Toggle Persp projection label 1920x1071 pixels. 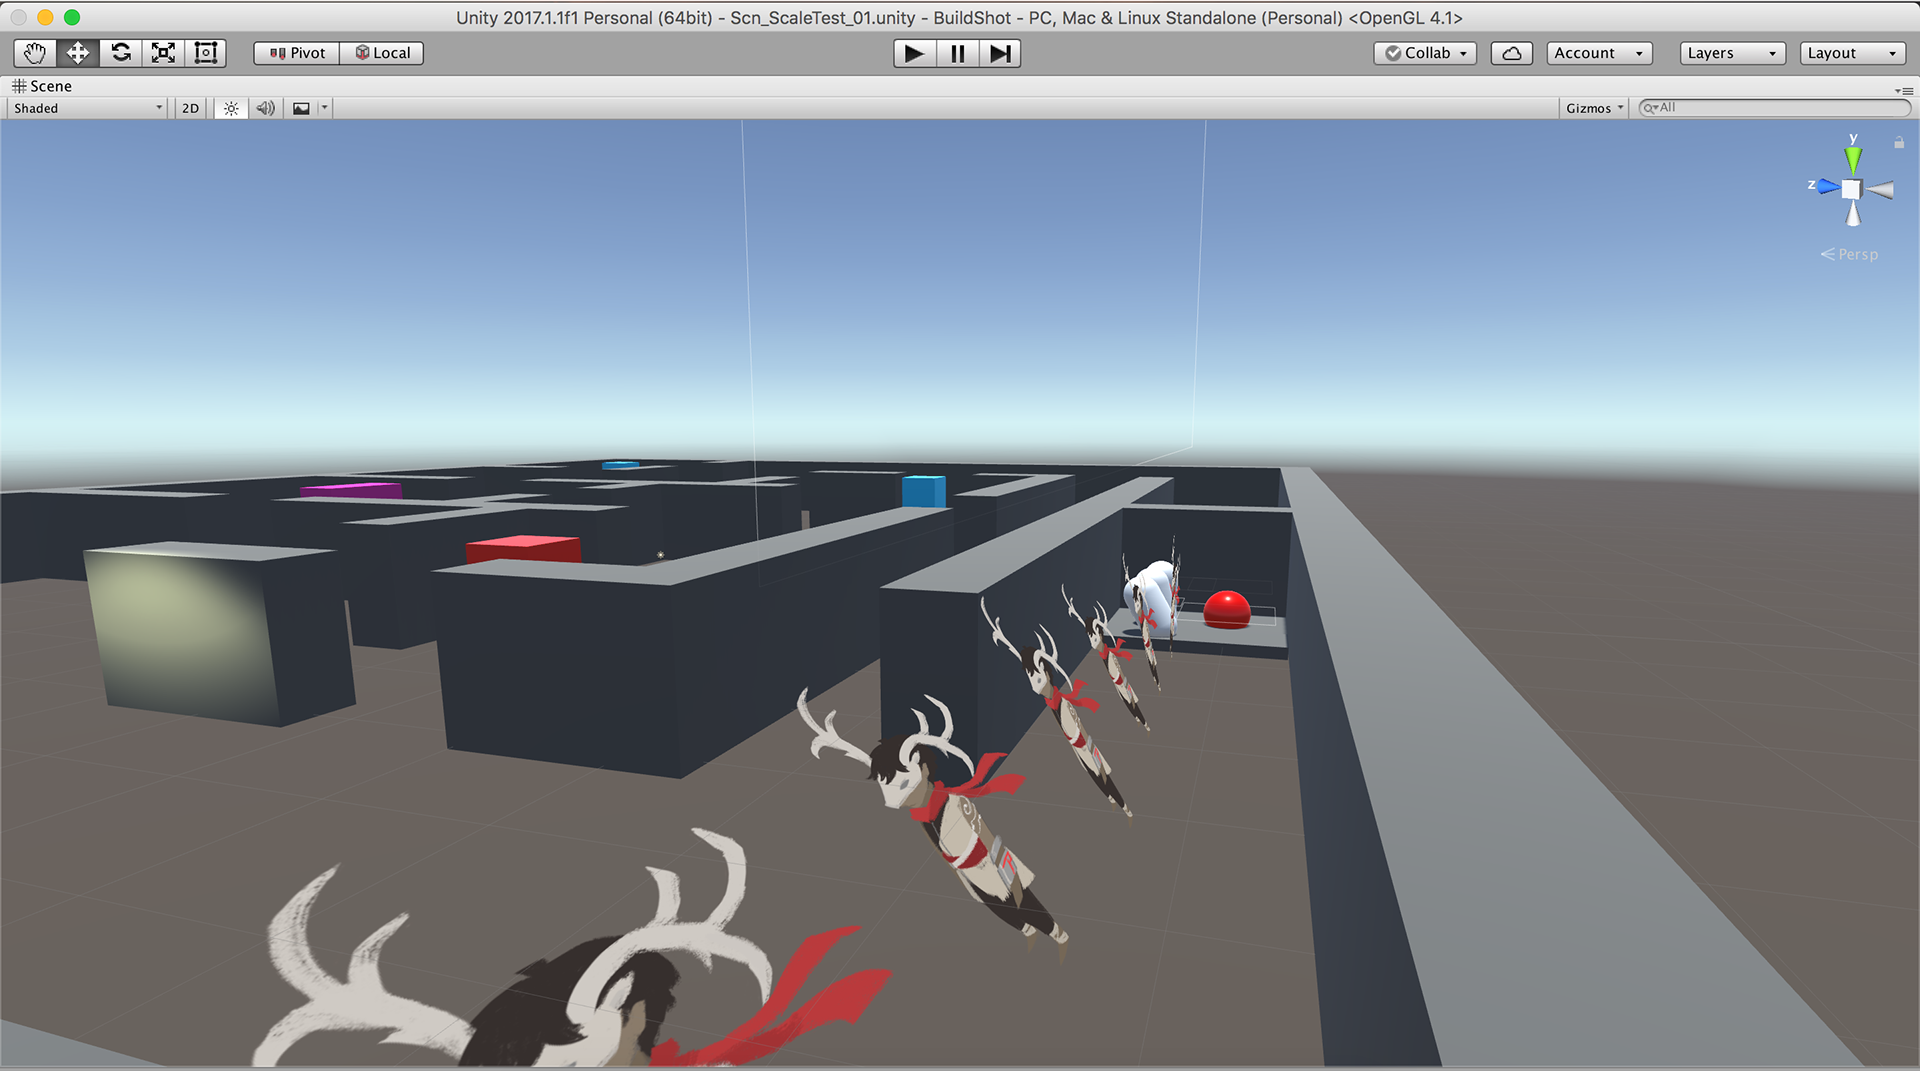1849,254
